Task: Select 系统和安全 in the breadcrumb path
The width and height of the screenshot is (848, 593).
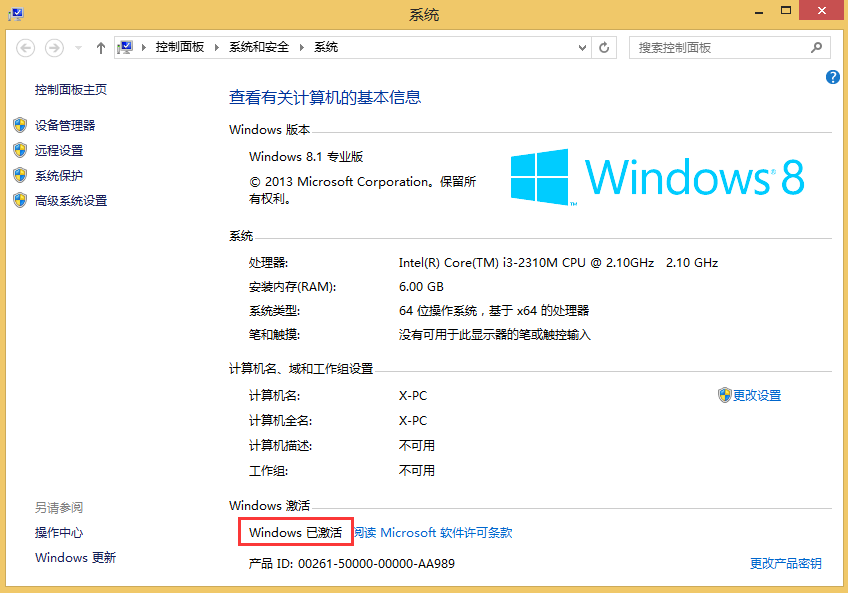Action: click(259, 47)
